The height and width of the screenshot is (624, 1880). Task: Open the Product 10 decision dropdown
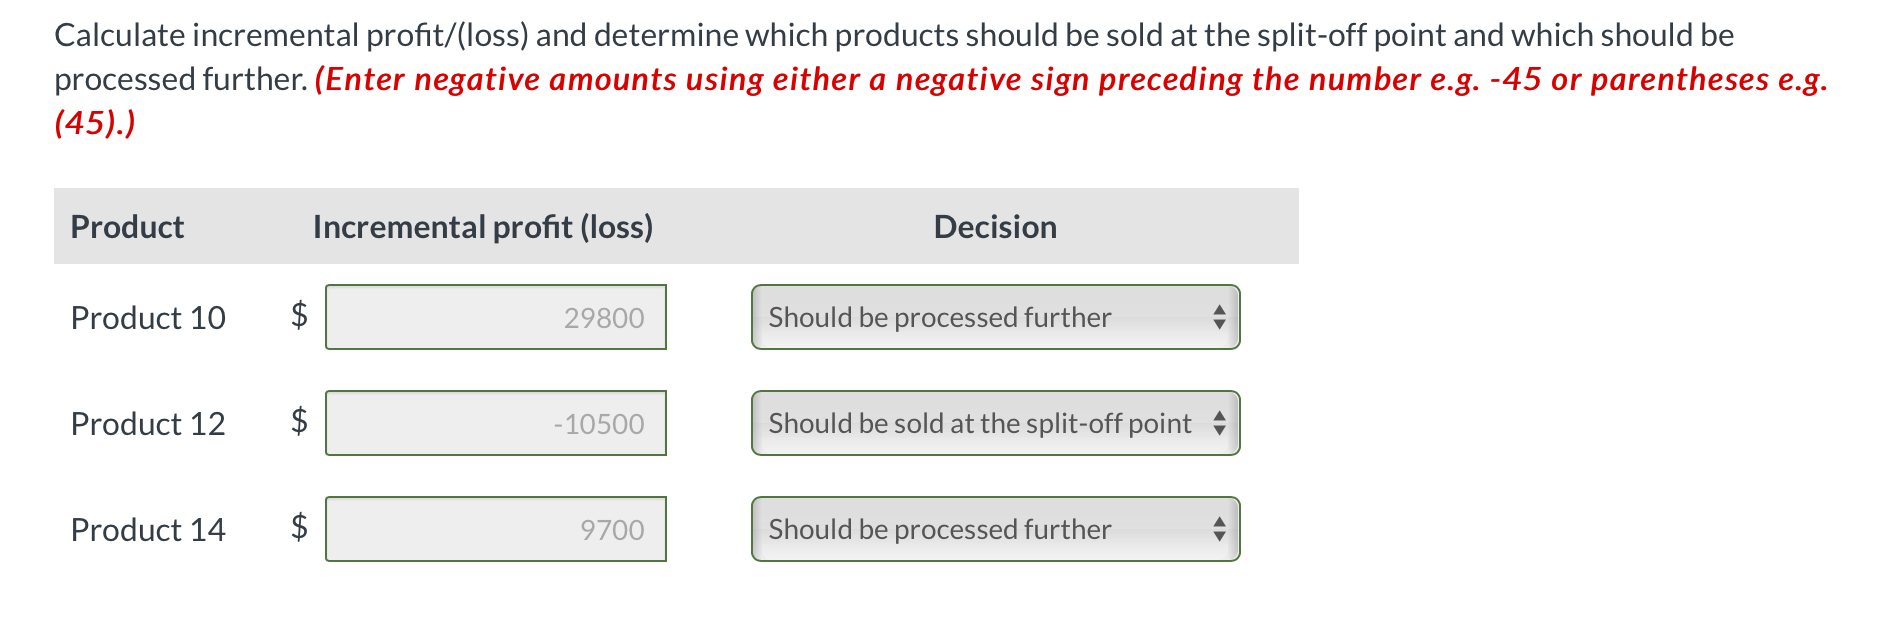pos(995,317)
